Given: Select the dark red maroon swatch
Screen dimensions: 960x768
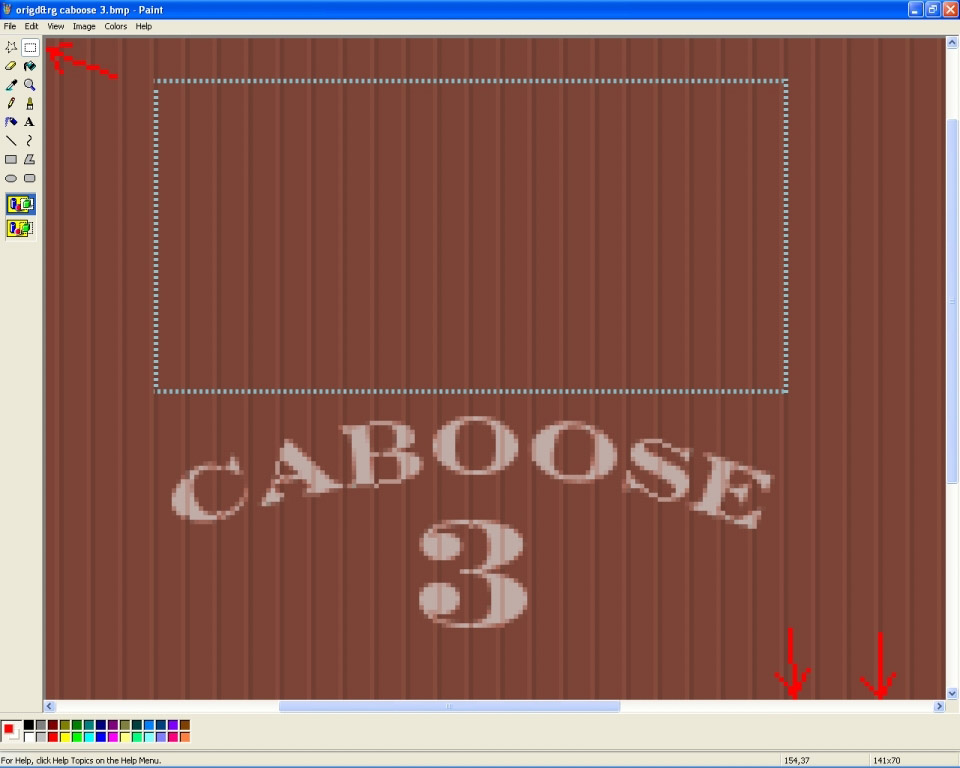Looking at the screenshot, I should pos(53,725).
